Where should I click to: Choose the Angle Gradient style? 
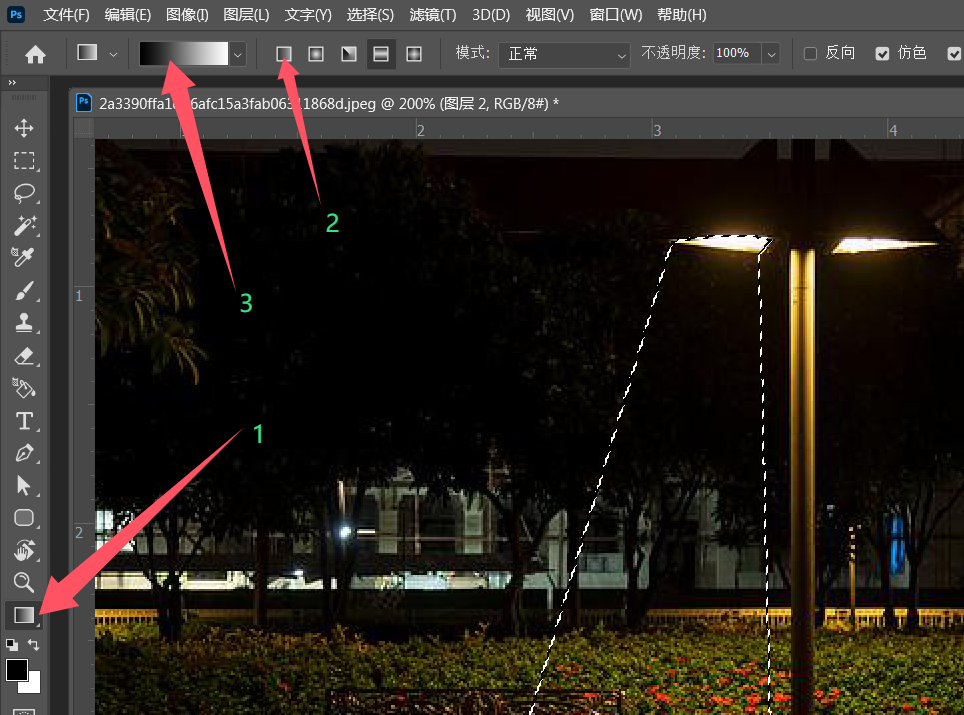pyautogui.click(x=349, y=54)
